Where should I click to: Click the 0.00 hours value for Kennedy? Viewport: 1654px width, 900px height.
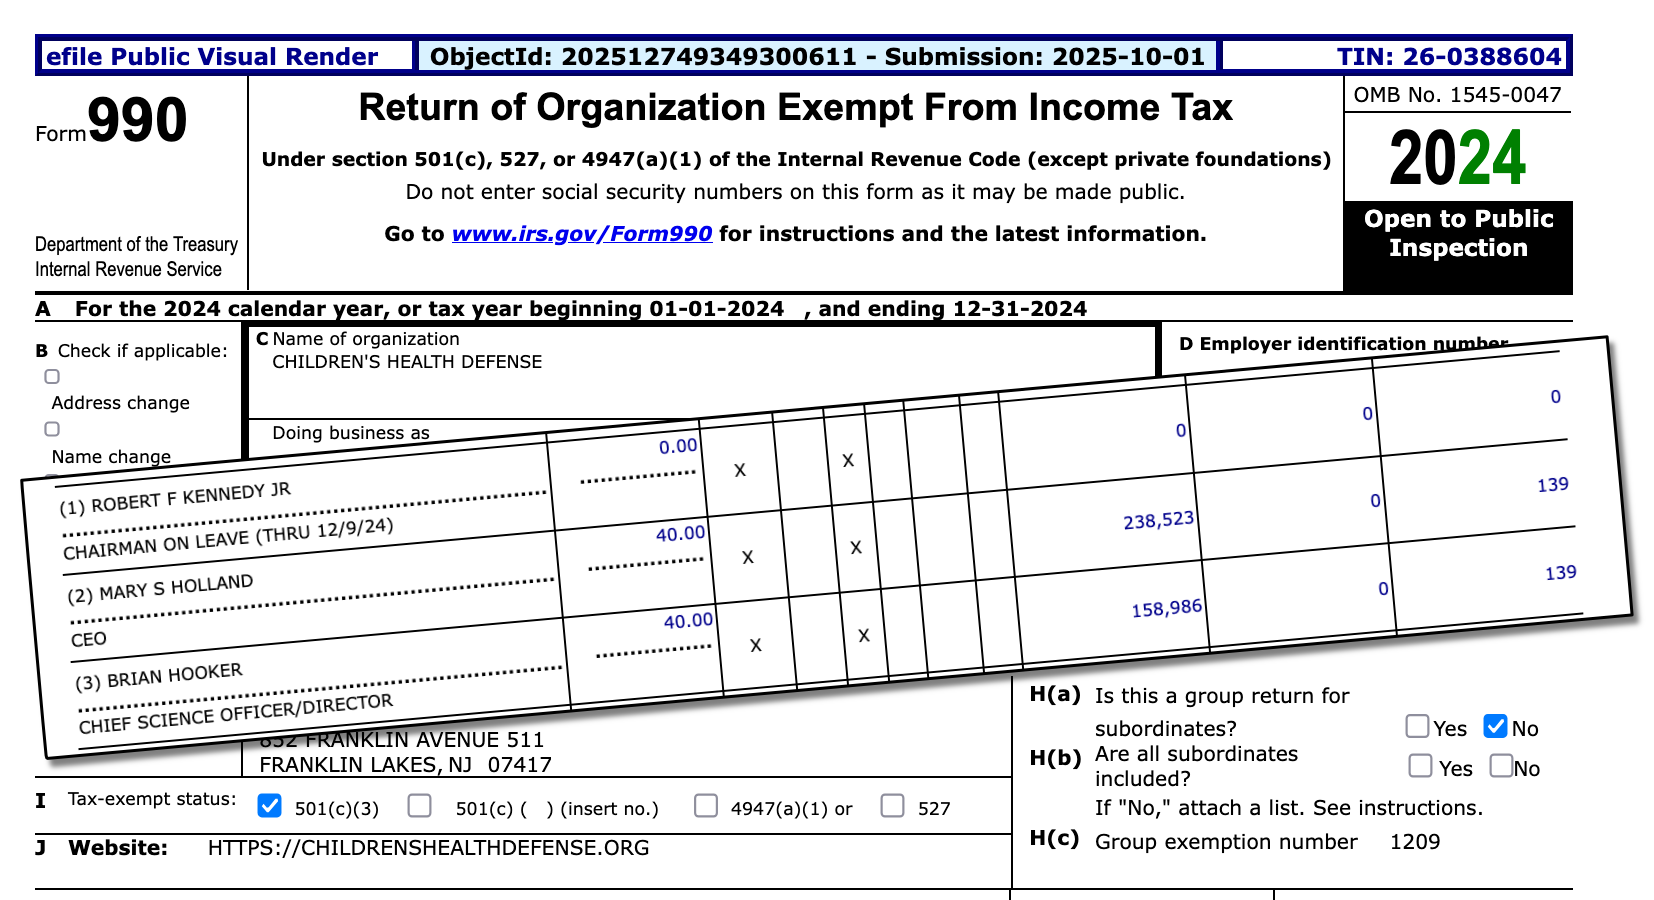click(x=678, y=446)
